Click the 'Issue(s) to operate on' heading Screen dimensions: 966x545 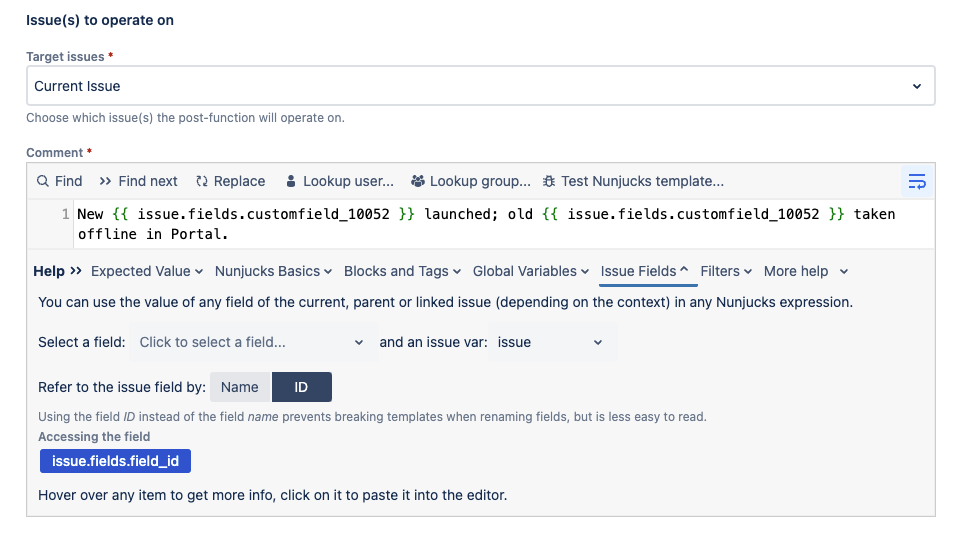point(100,20)
